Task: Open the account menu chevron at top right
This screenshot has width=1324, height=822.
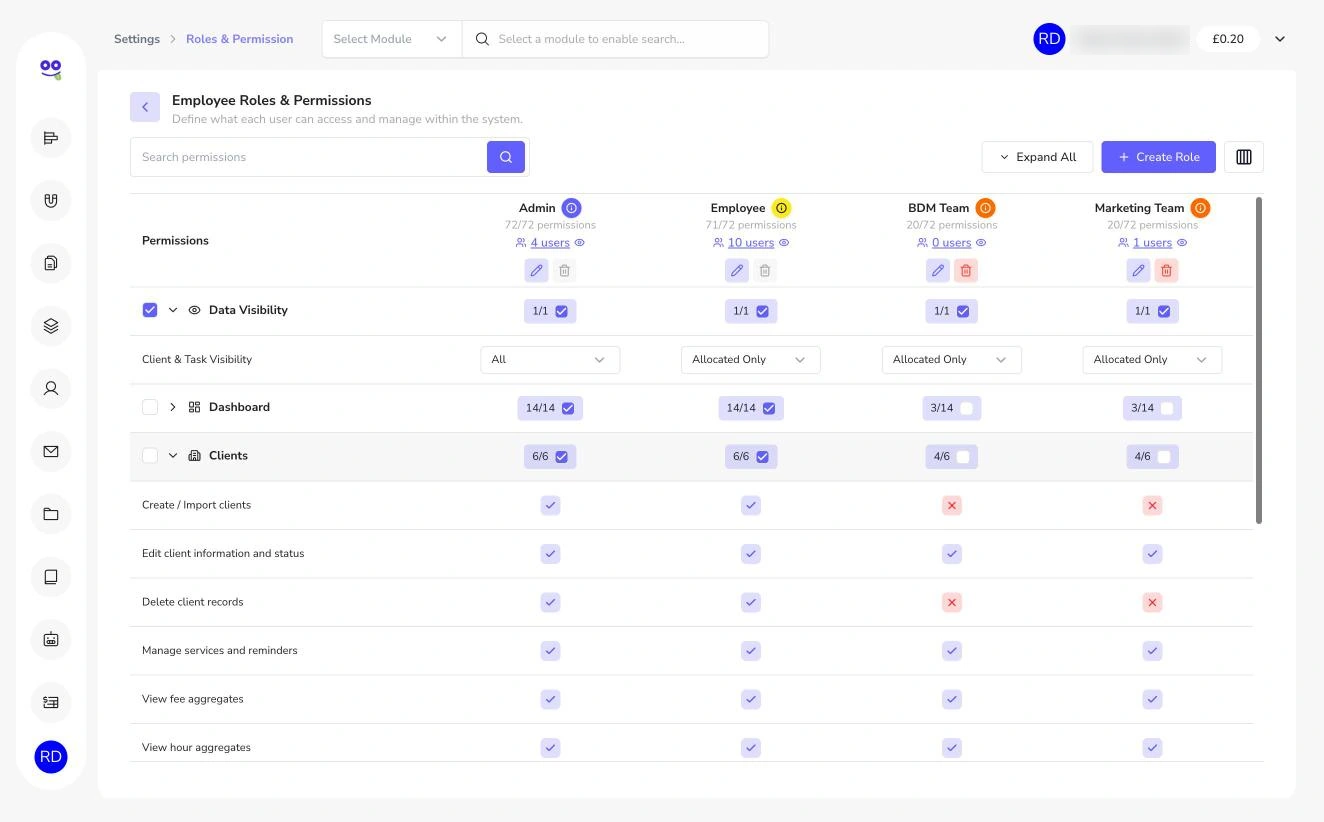Action: 1280,39
